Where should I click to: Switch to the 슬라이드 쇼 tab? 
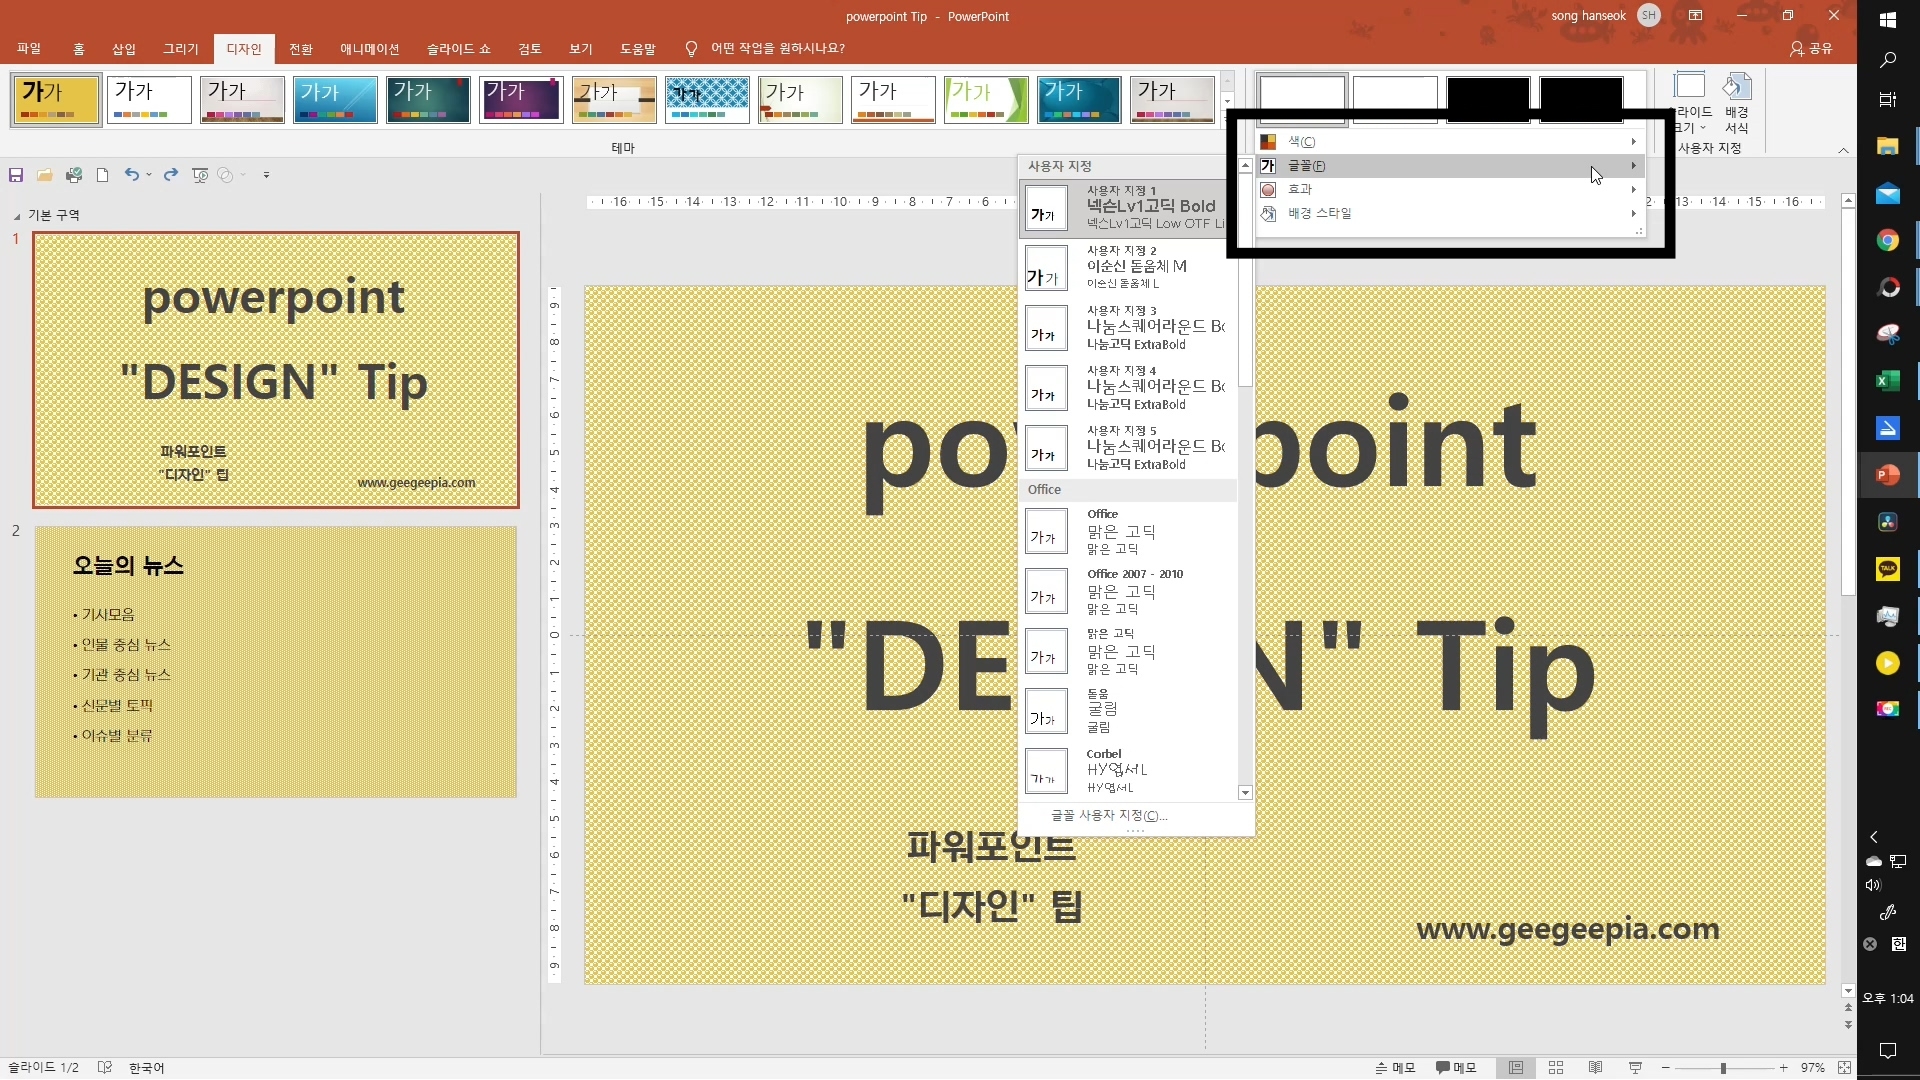point(459,48)
